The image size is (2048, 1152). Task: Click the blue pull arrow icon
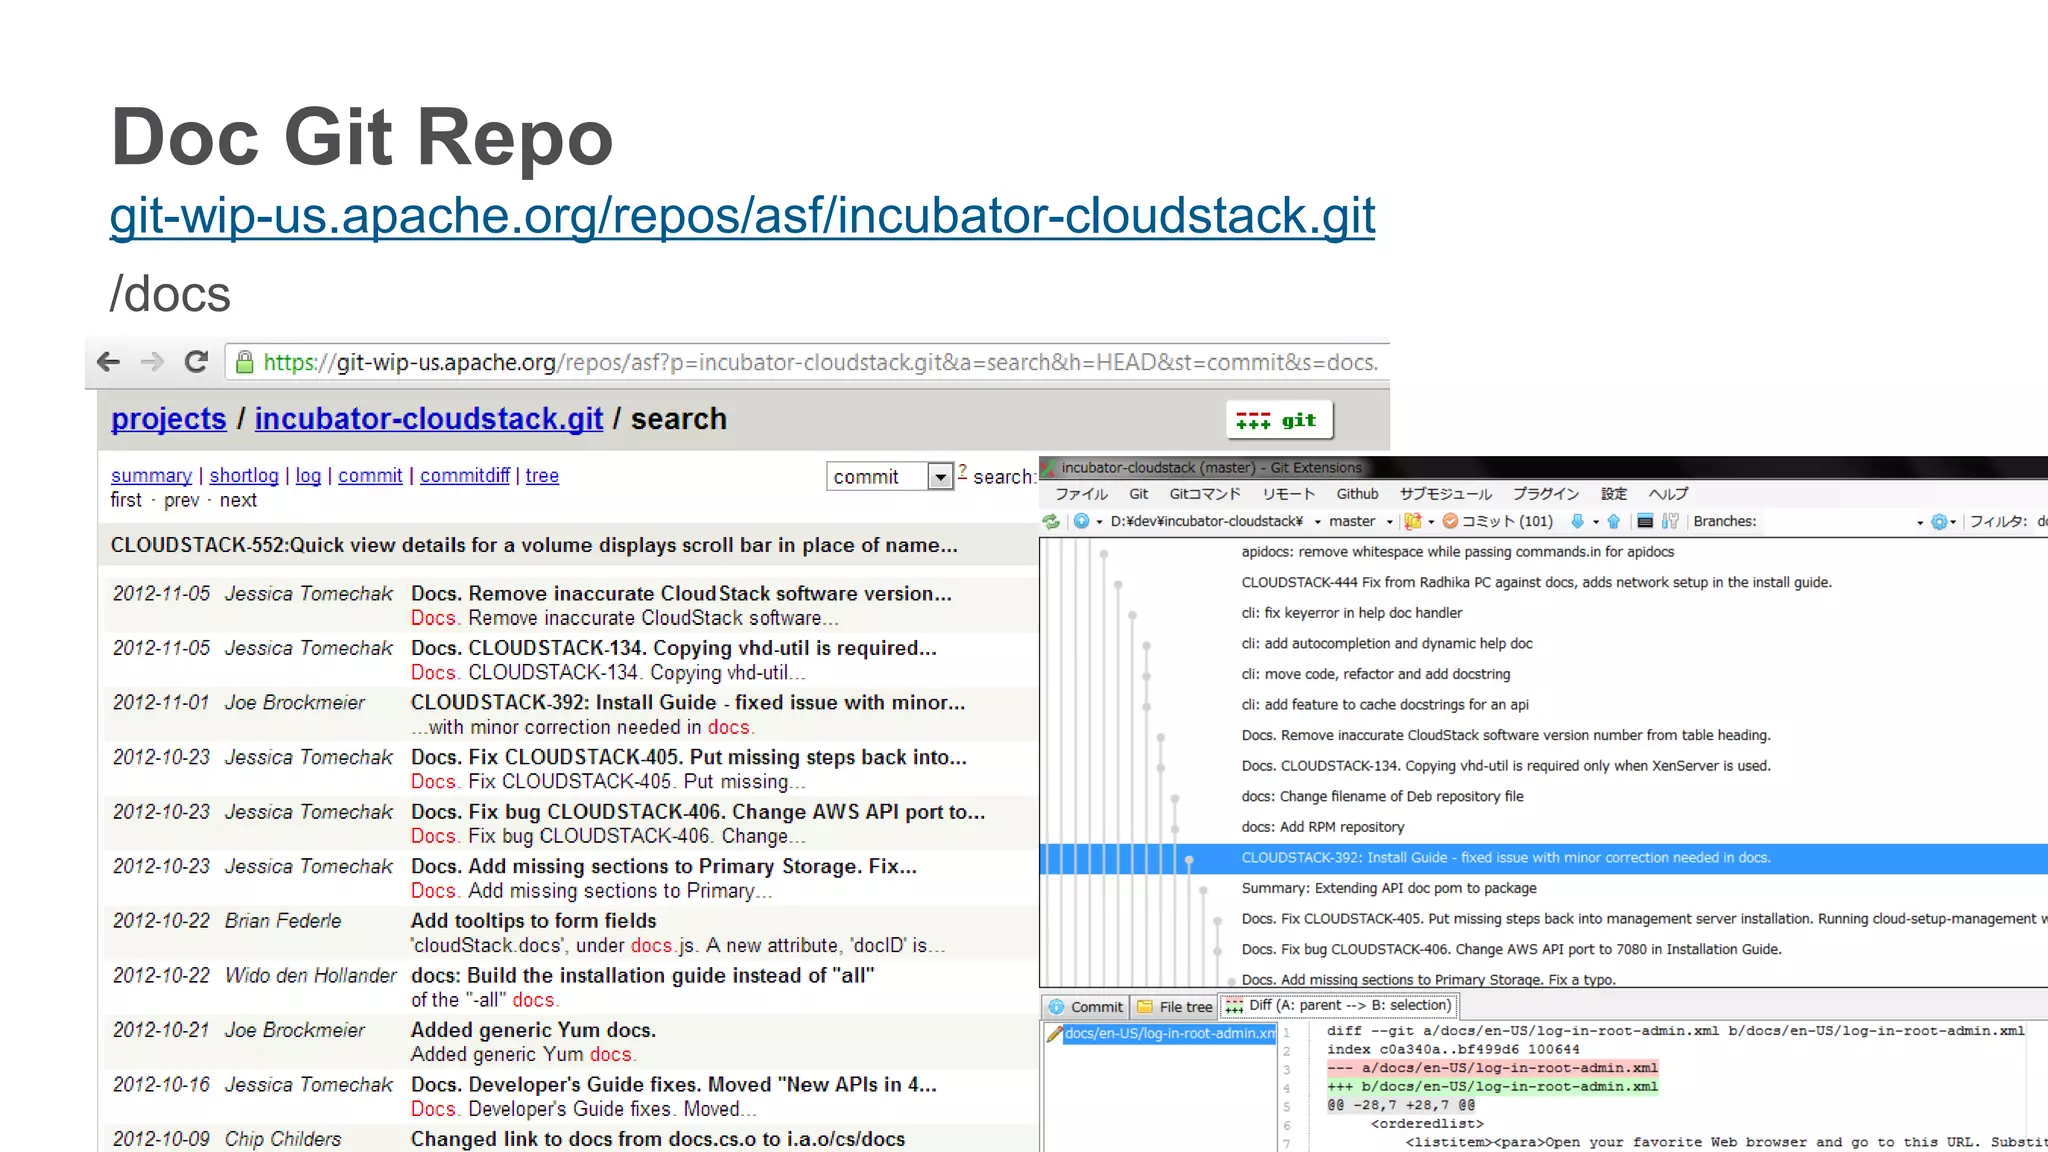(1577, 521)
